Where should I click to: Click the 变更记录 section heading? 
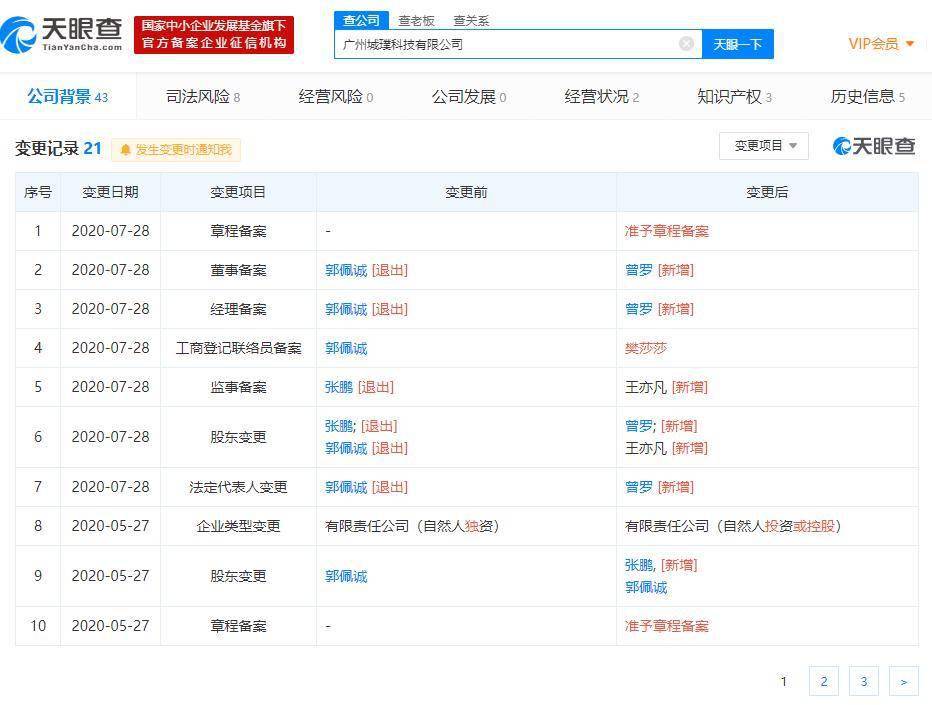coord(58,148)
